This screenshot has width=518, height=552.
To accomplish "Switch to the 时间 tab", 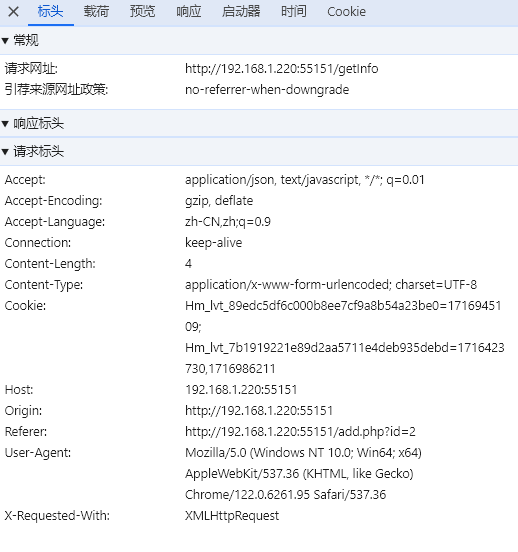I will coord(294,12).
